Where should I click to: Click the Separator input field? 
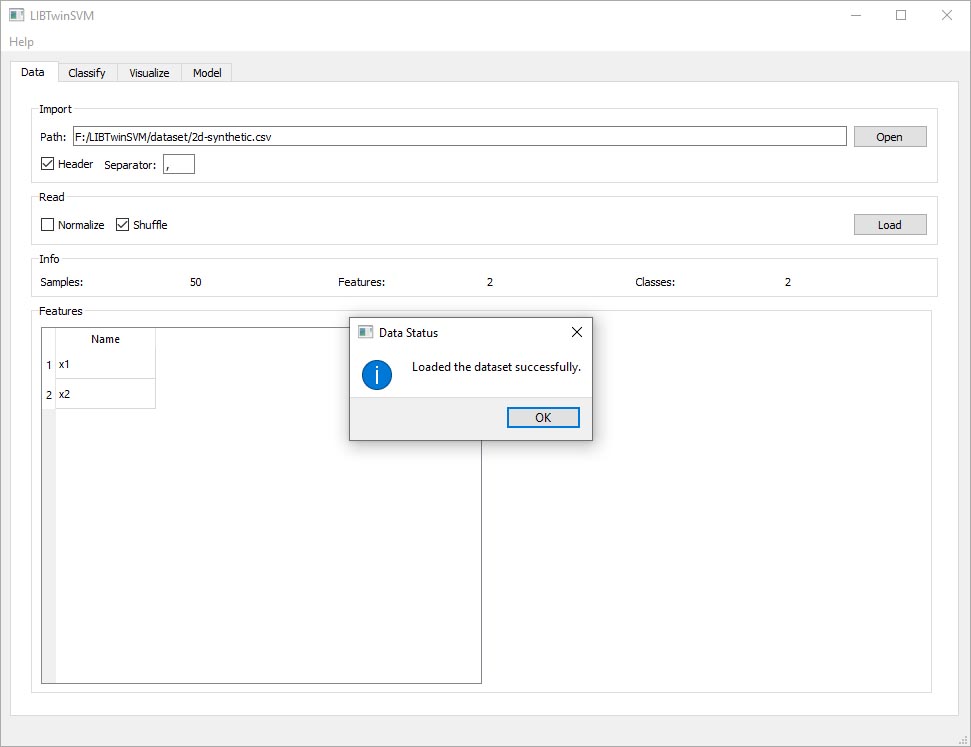pyautogui.click(x=179, y=164)
